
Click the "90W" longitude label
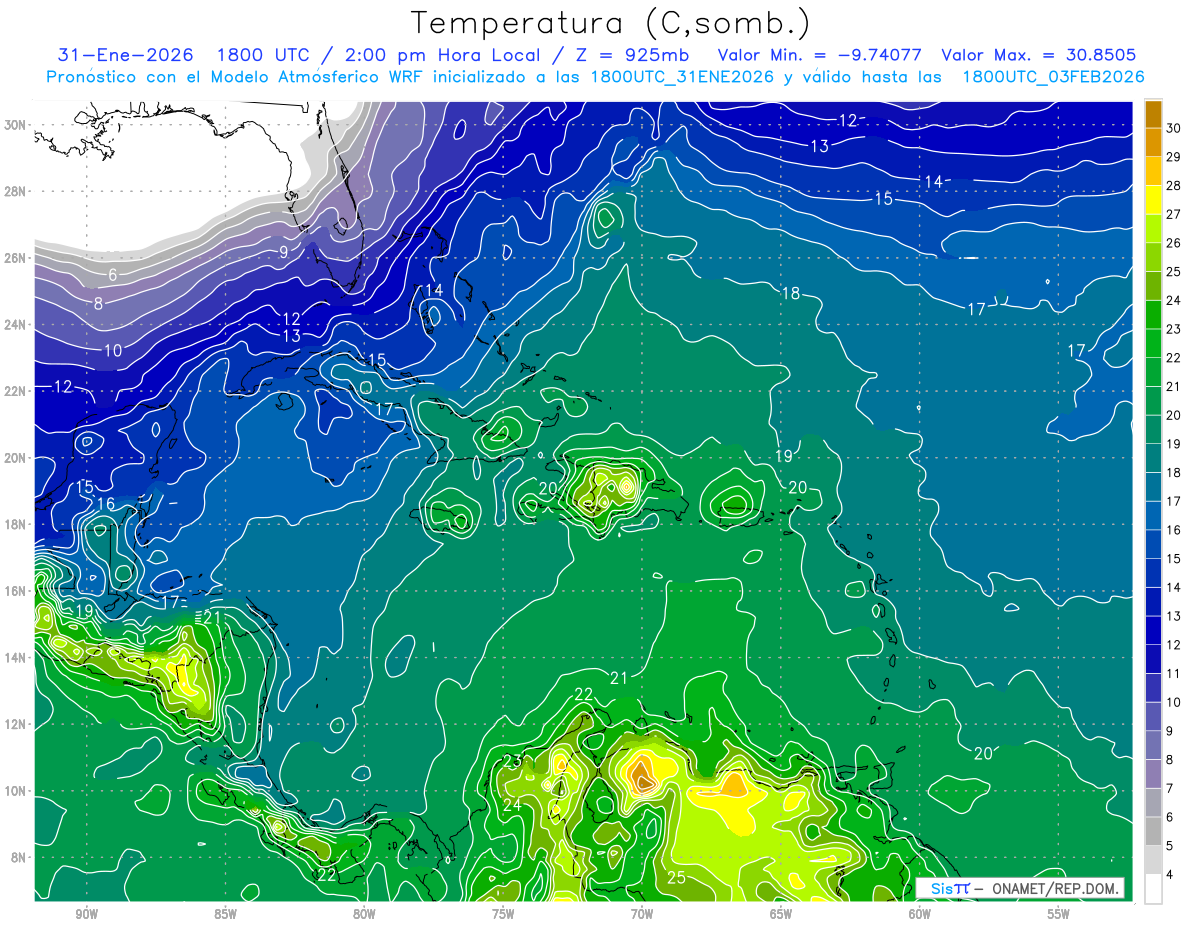pos(86,914)
